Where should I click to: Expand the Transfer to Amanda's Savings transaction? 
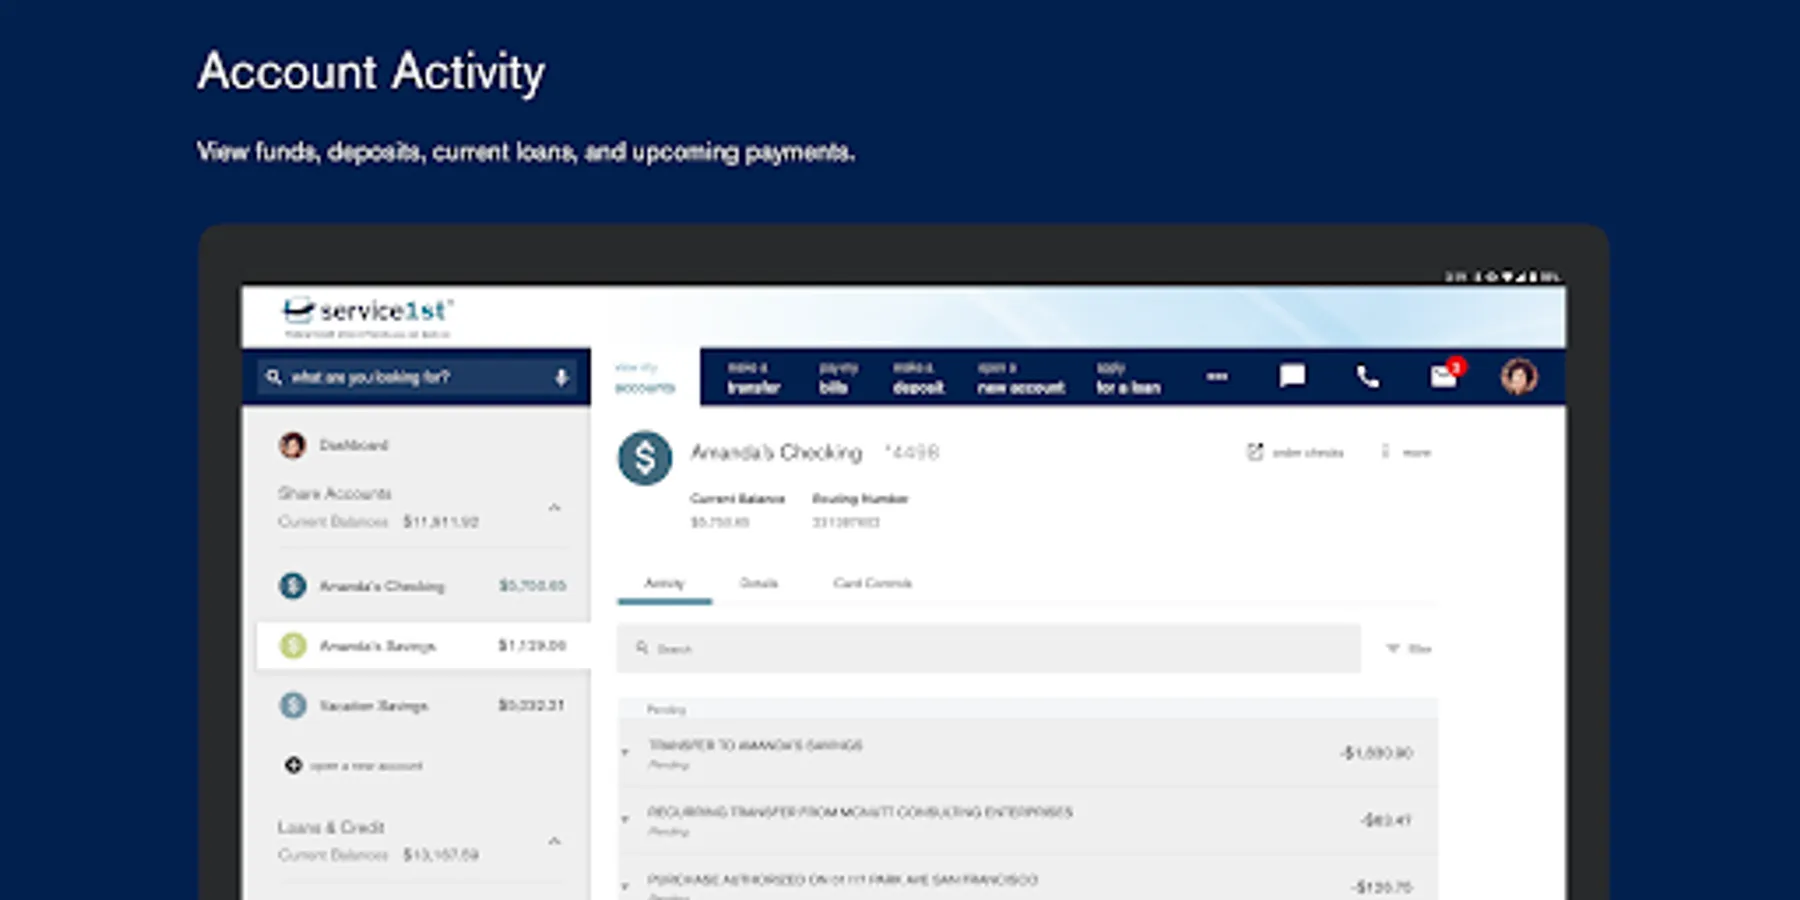pos(625,752)
